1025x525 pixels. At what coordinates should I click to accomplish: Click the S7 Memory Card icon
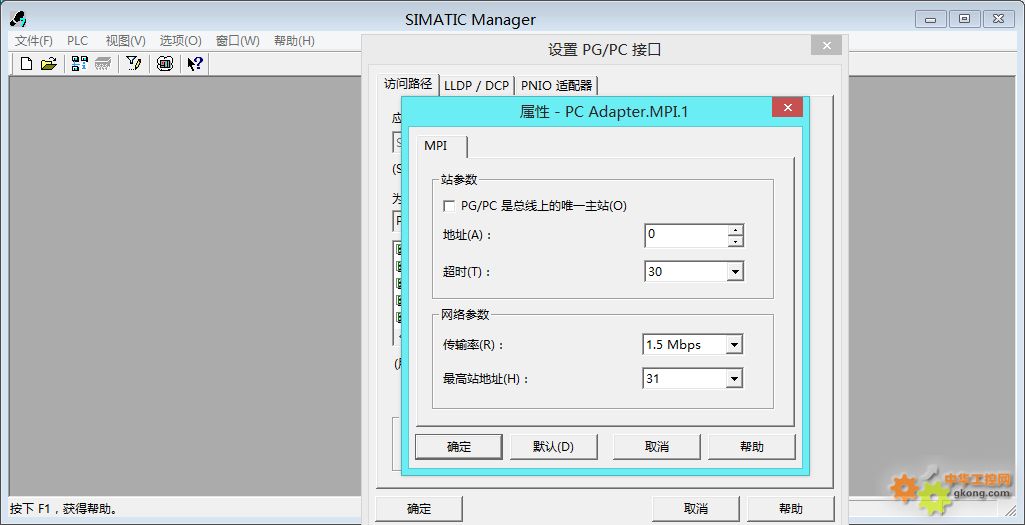tap(103, 63)
